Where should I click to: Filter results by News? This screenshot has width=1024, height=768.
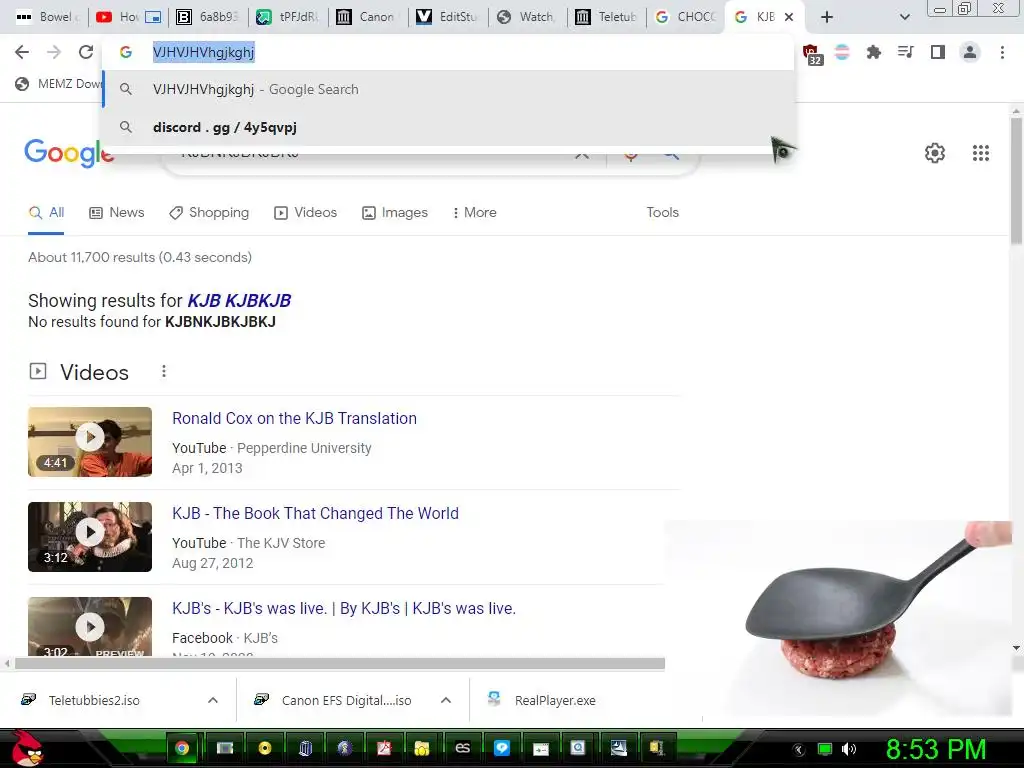point(117,213)
